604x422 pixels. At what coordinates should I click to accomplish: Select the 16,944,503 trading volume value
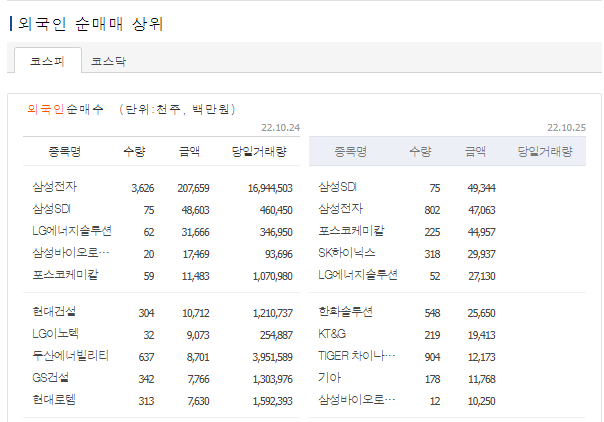click(x=270, y=188)
